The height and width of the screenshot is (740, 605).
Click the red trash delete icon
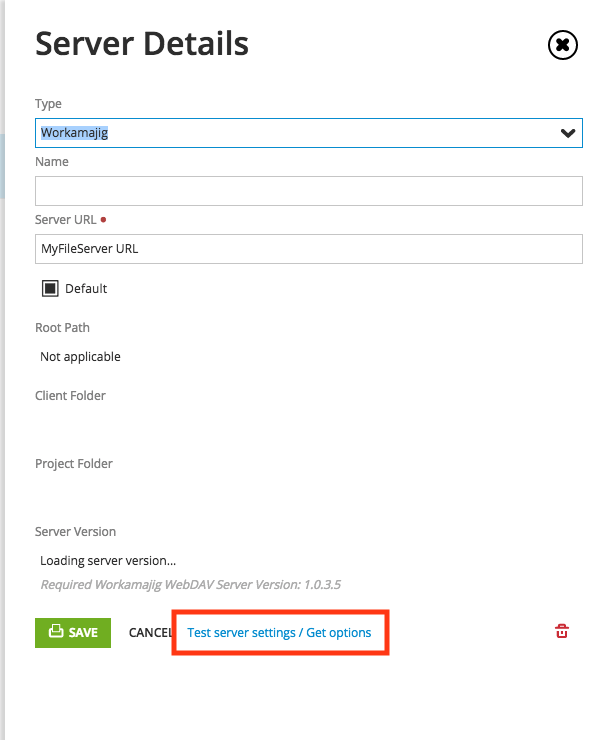[x=562, y=631]
